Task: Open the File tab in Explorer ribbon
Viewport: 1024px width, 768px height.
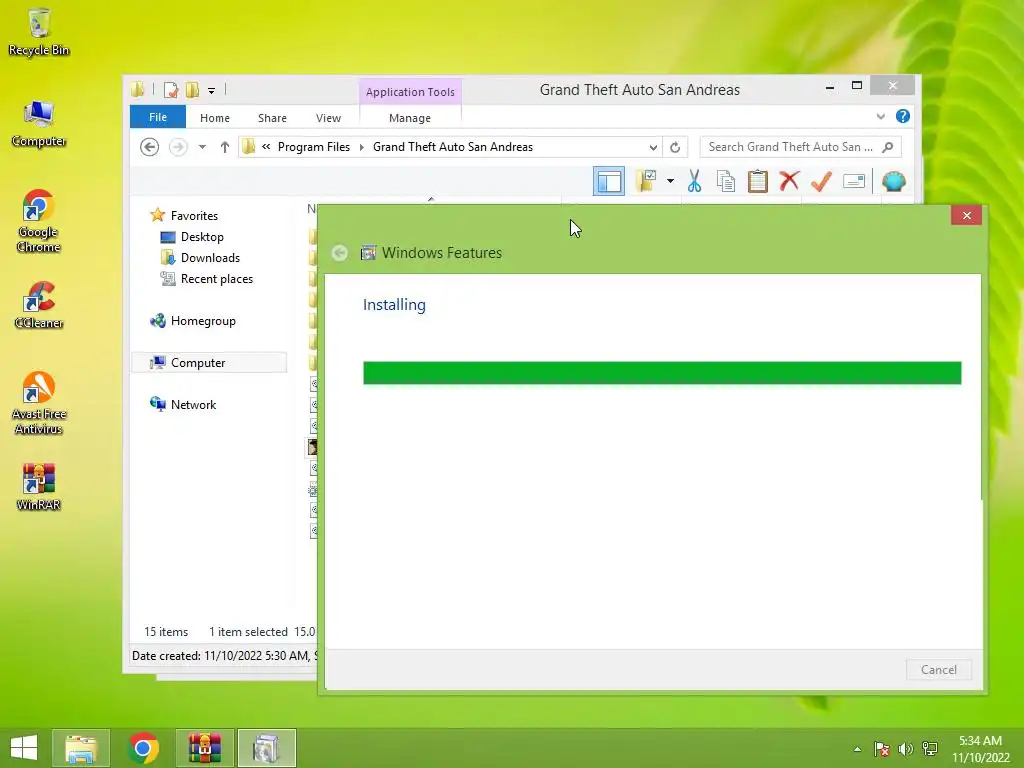Action: tap(158, 117)
